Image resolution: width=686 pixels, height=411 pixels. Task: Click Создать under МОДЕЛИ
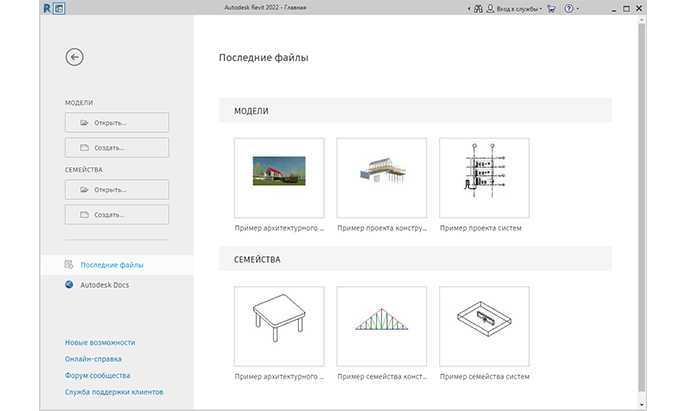pyautogui.click(x=117, y=148)
